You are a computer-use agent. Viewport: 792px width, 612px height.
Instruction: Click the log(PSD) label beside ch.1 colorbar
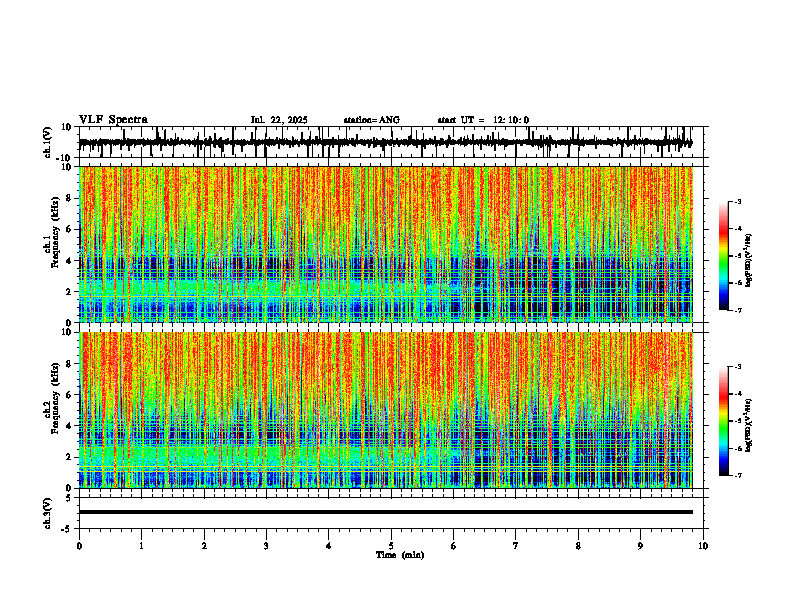[749, 260]
